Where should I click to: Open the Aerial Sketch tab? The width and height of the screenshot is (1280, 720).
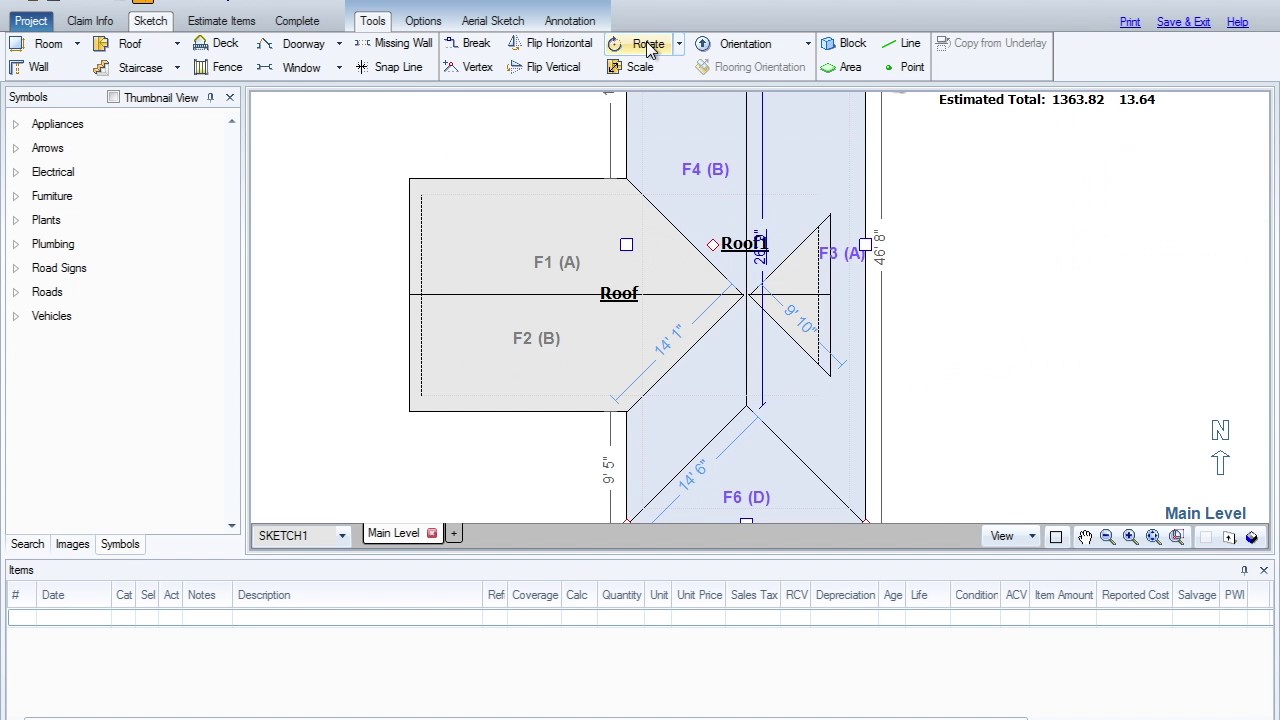492,21
